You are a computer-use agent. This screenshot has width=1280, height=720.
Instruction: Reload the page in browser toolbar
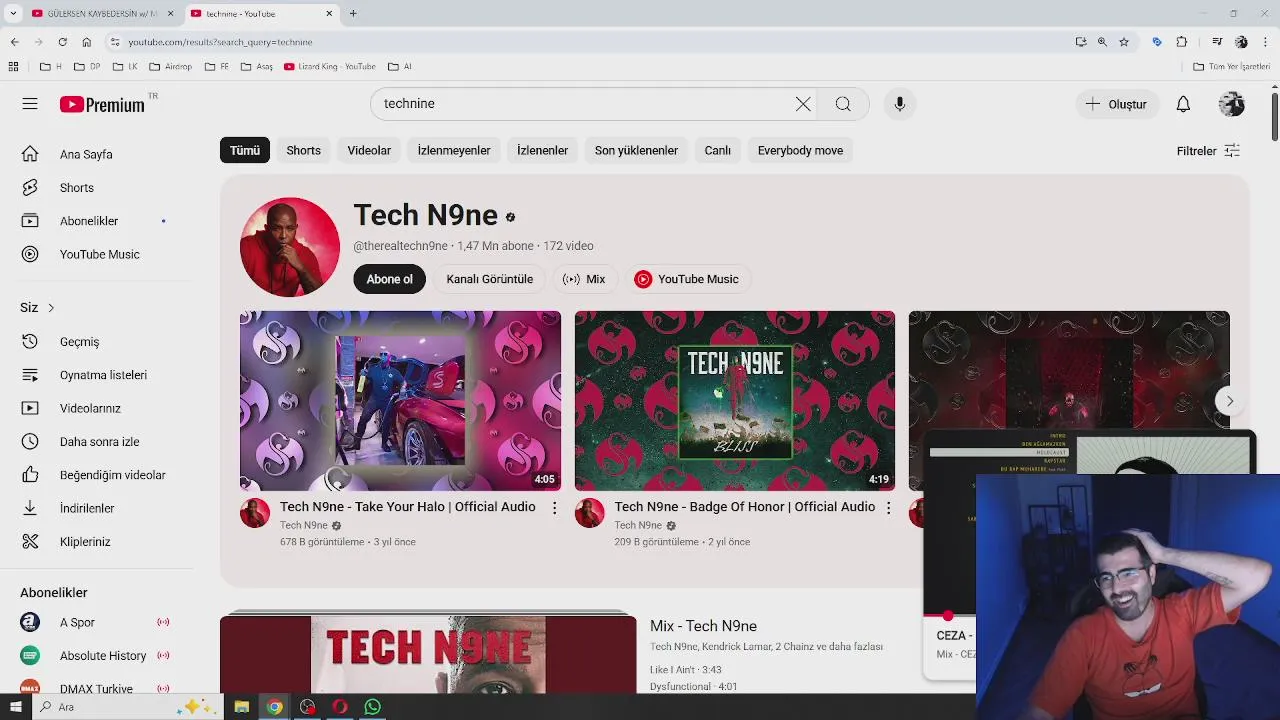(x=62, y=42)
